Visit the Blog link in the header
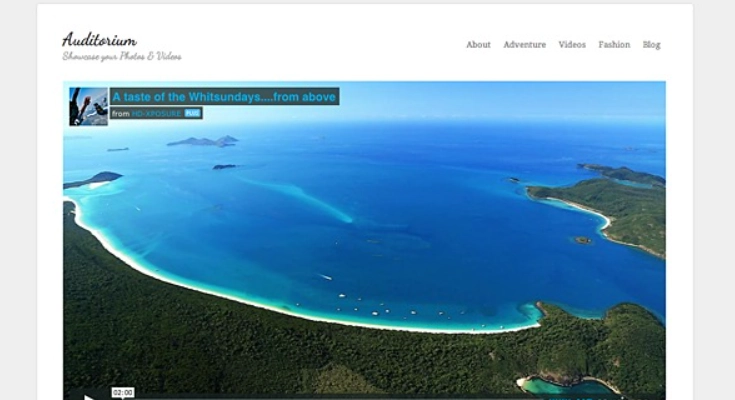Image resolution: width=735 pixels, height=400 pixels. coord(651,45)
